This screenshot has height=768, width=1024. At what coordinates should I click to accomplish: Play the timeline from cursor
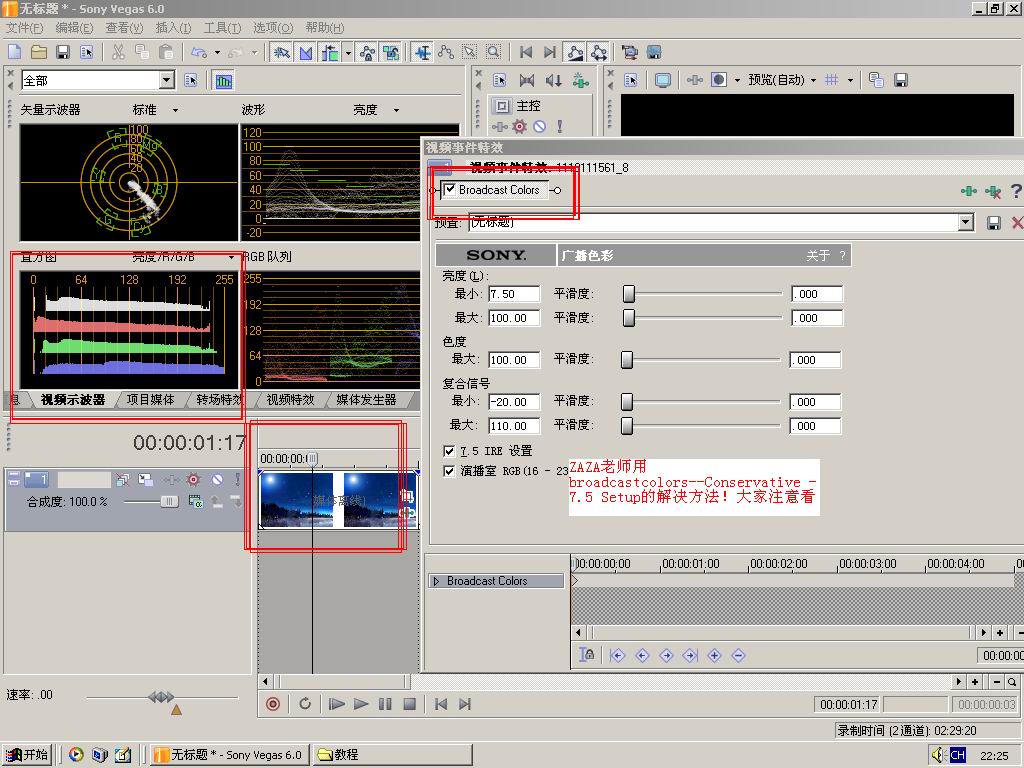click(x=360, y=704)
